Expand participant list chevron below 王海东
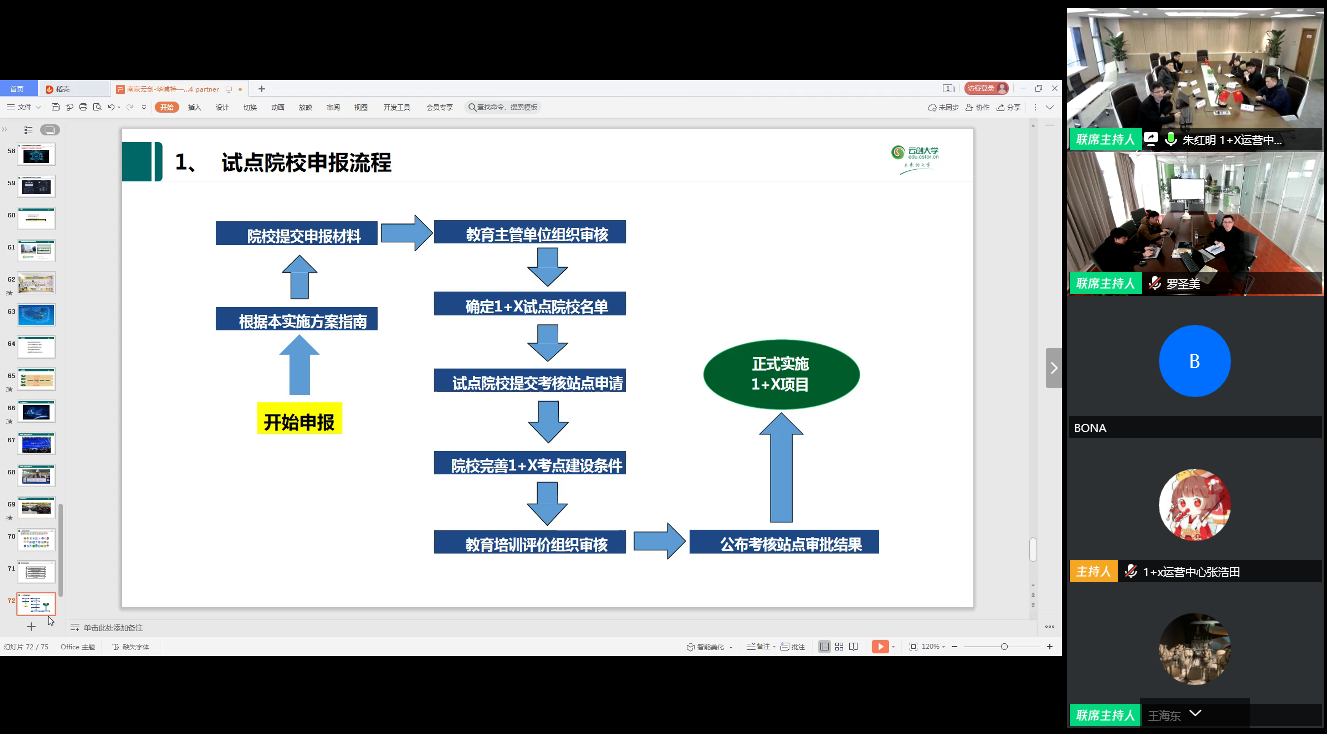1327x734 pixels. [1195, 714]
